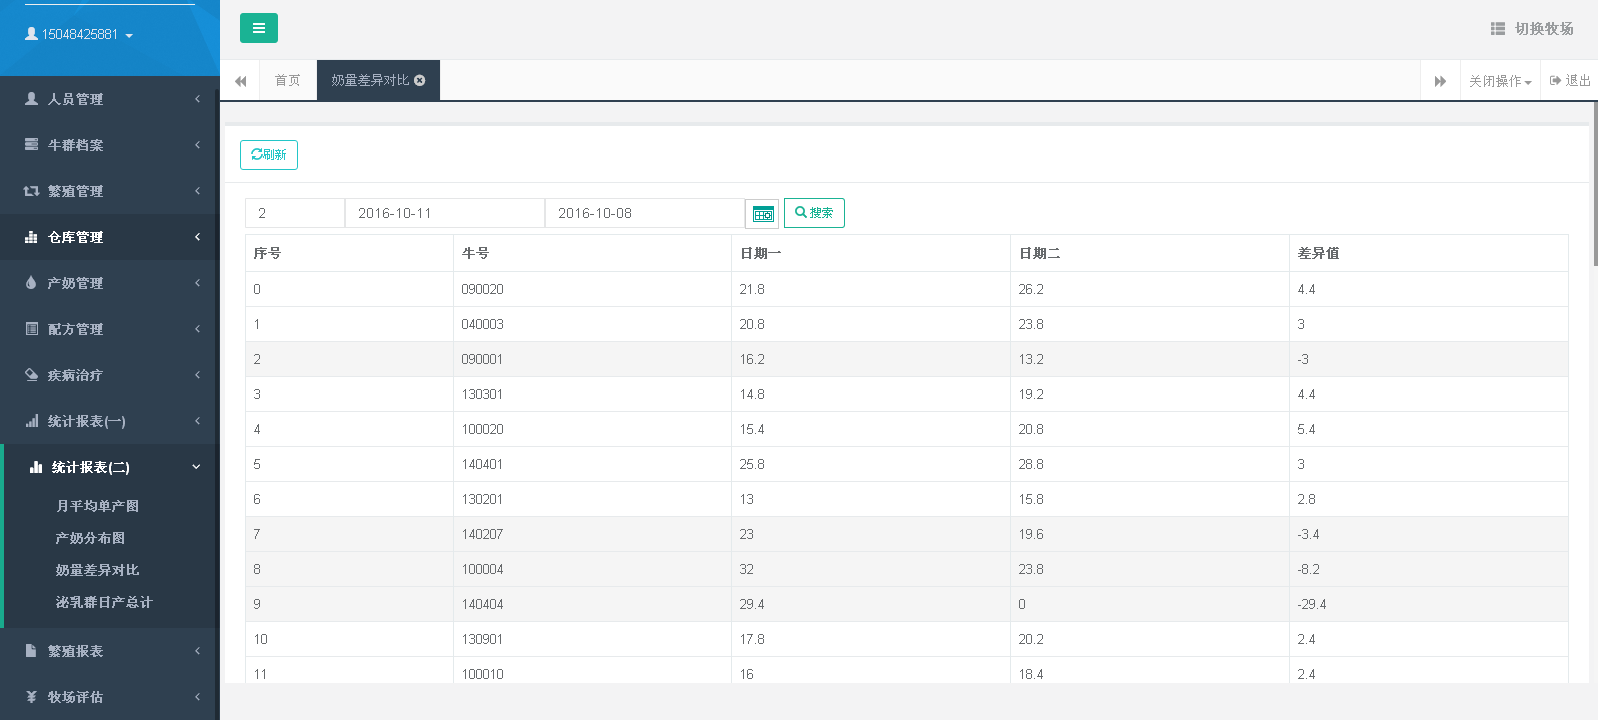Click the 2016-10-08 date field

point(645,213)
